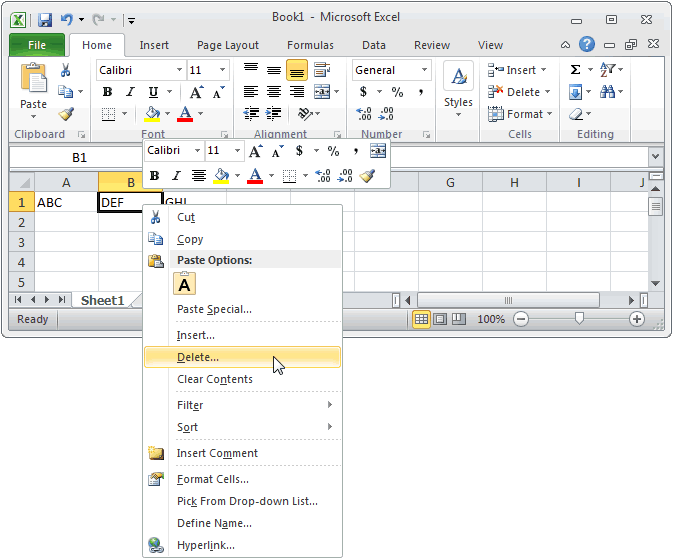Image resolution: width=673 pixels, height=560 pixels.
Task: Switch to Normal view in status bar
Action: pyautogui.click(x=421, y=319)
